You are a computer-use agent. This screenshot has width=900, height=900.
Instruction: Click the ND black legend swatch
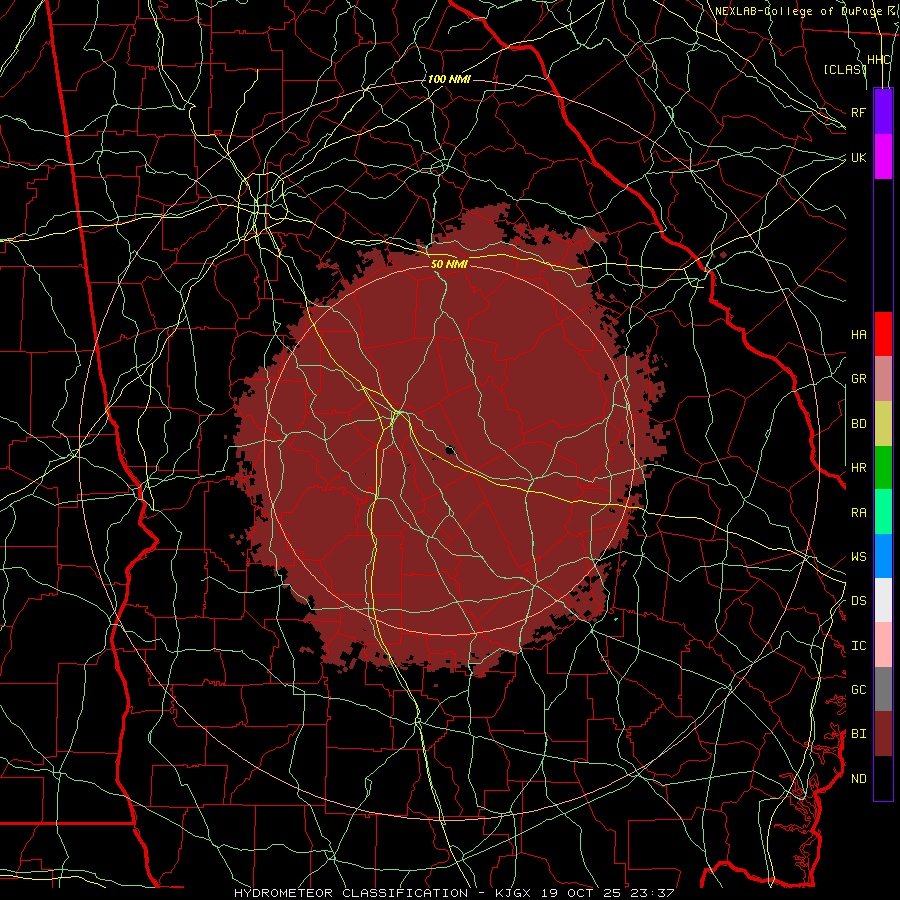coord(883,778)
